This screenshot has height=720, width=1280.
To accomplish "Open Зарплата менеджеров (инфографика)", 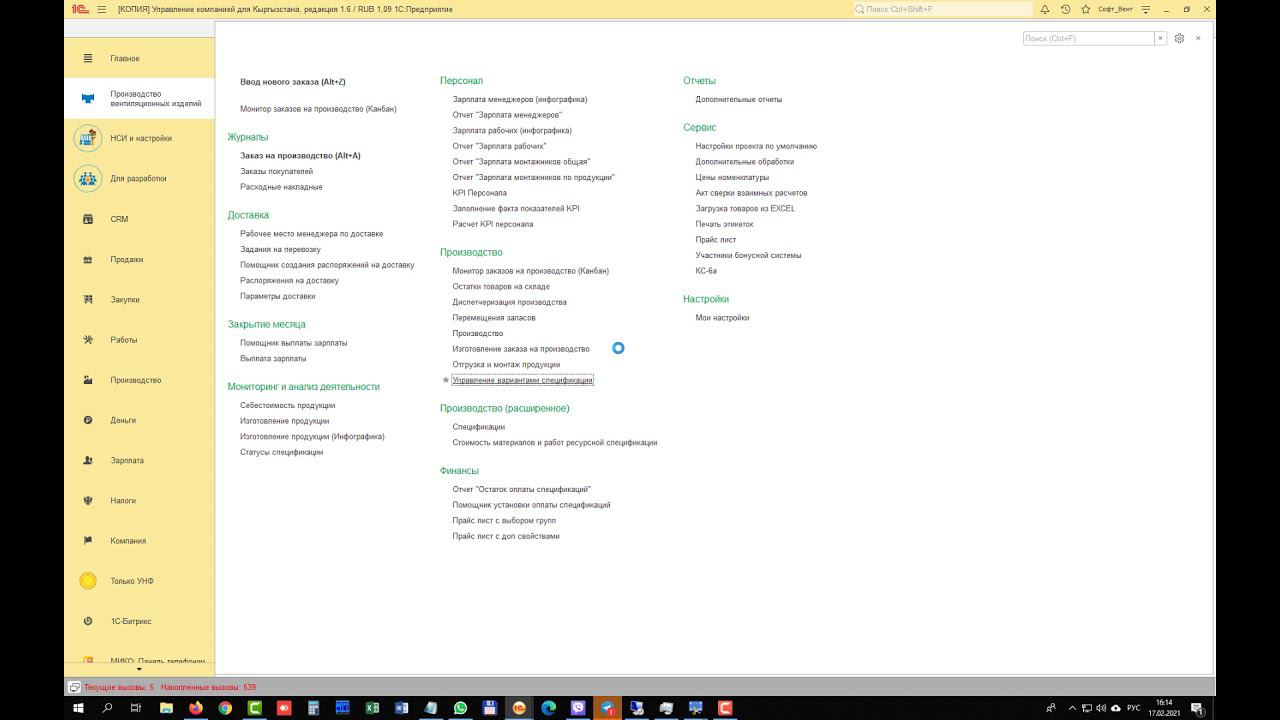I will coord(520,99).
